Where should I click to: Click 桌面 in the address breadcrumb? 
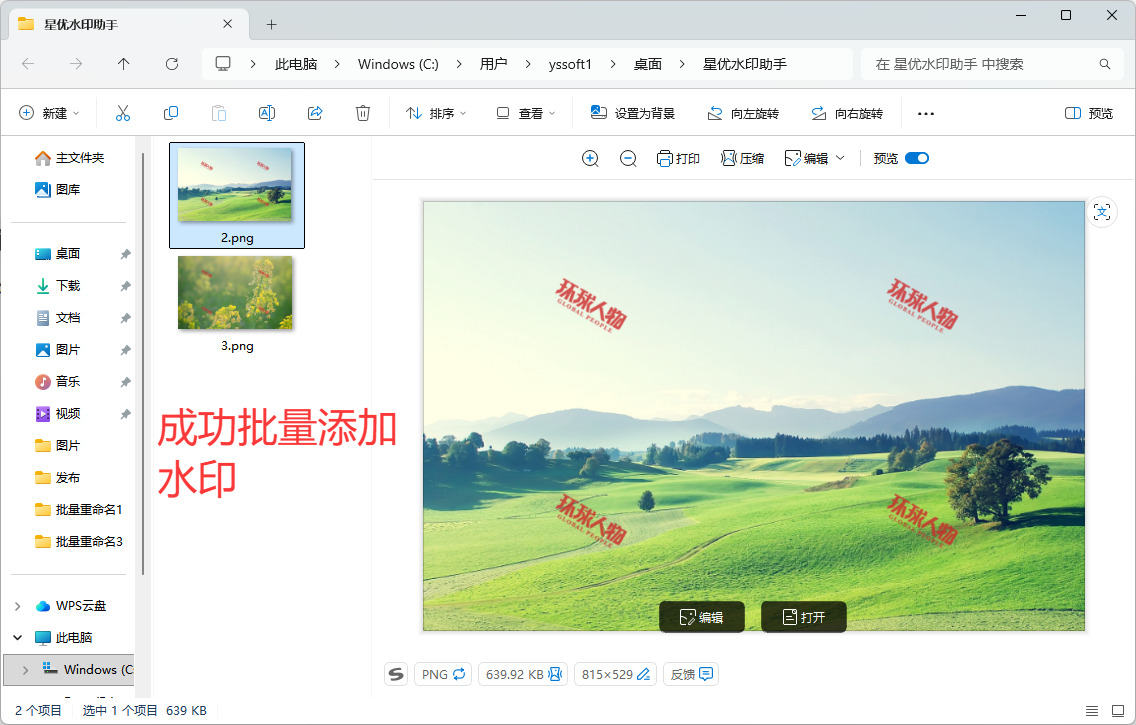tap(648, 64)
